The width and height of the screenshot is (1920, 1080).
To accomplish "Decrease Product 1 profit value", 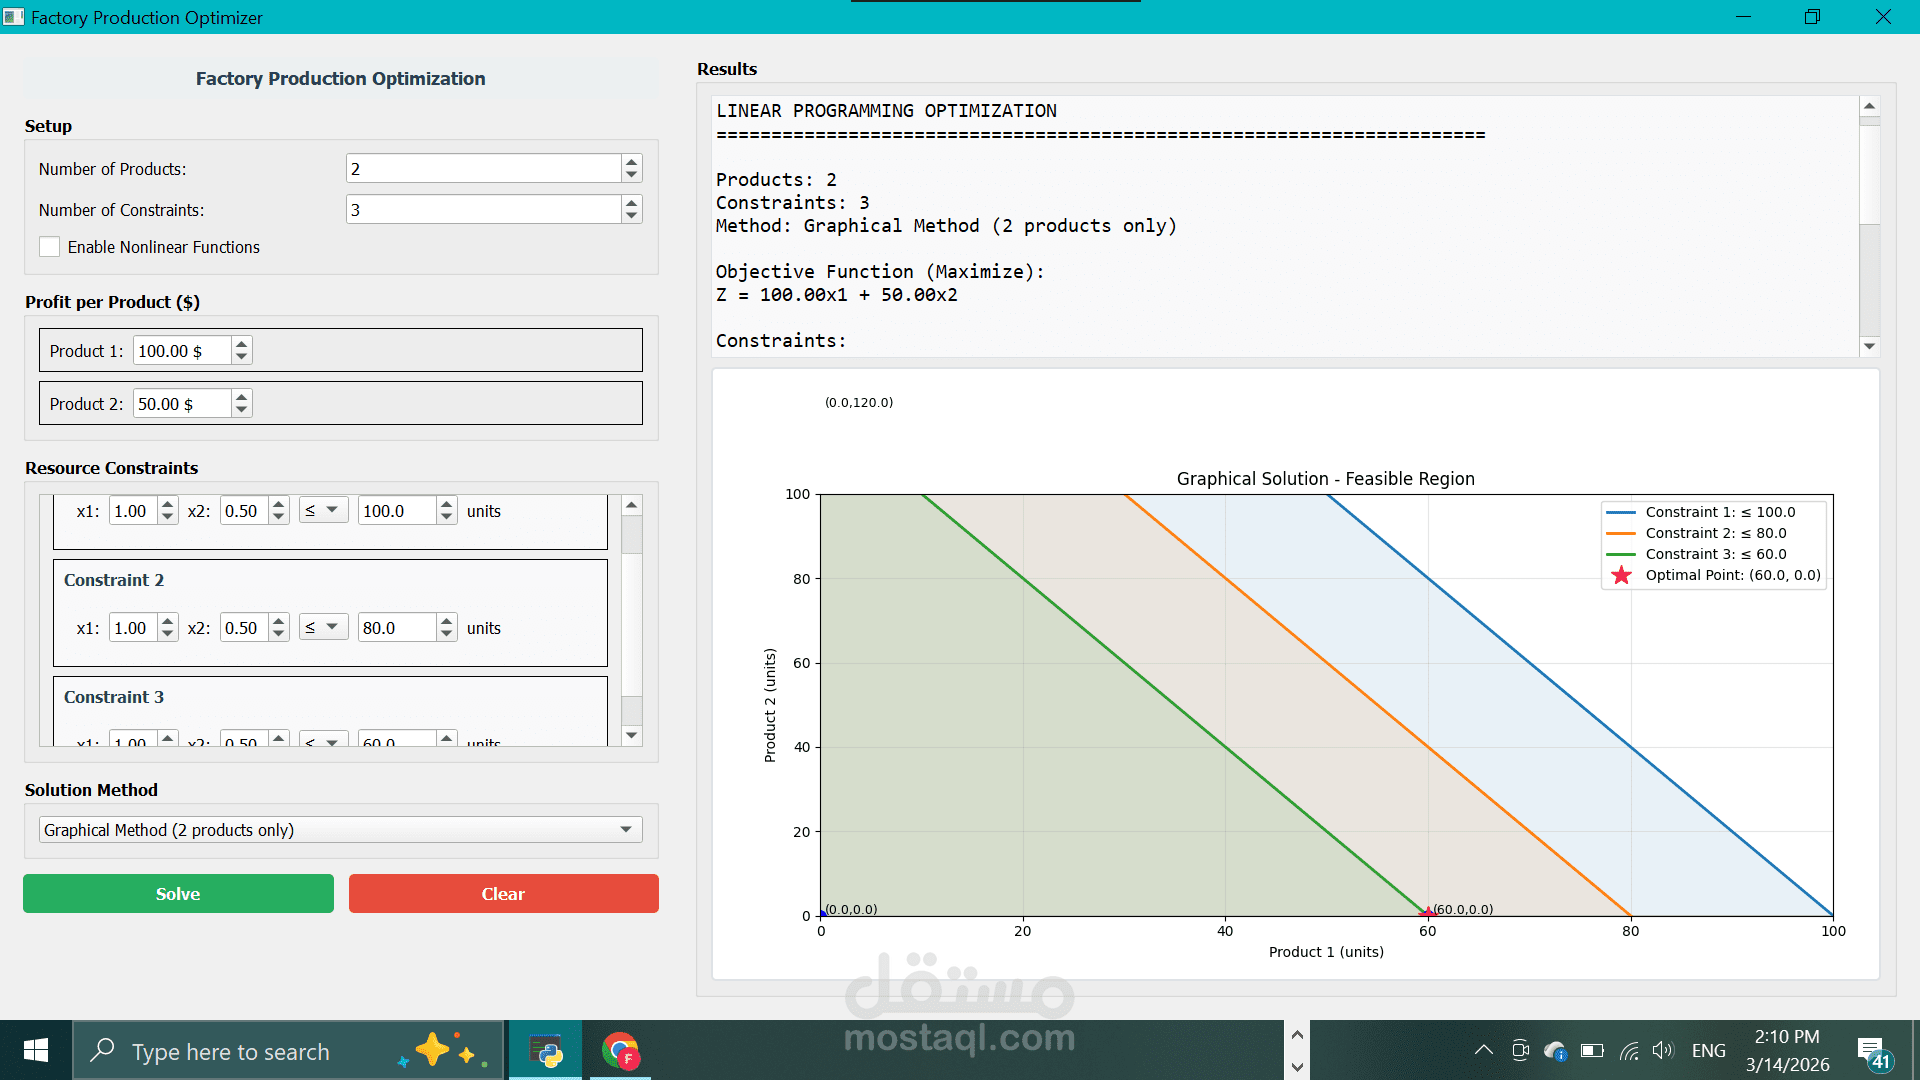I will [x=241, y=357].
